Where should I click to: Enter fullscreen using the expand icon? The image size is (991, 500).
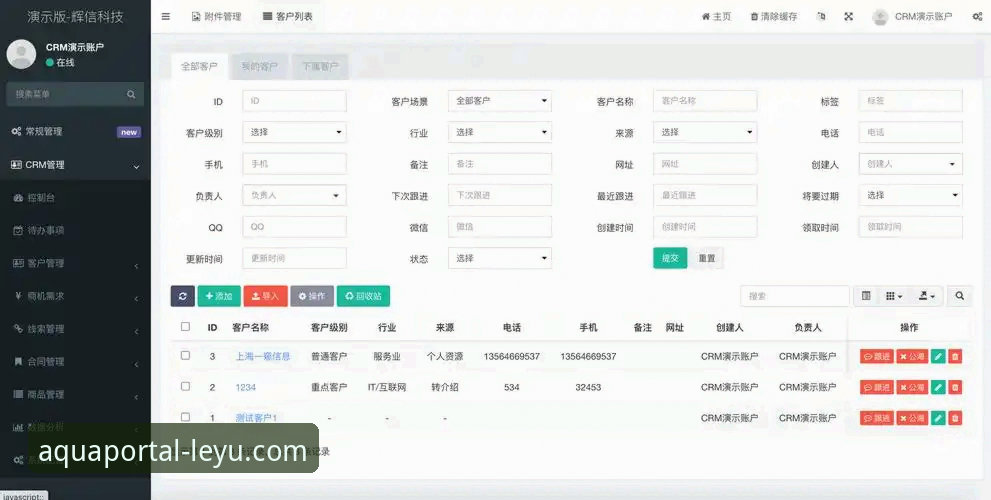[x=849, y=16]
